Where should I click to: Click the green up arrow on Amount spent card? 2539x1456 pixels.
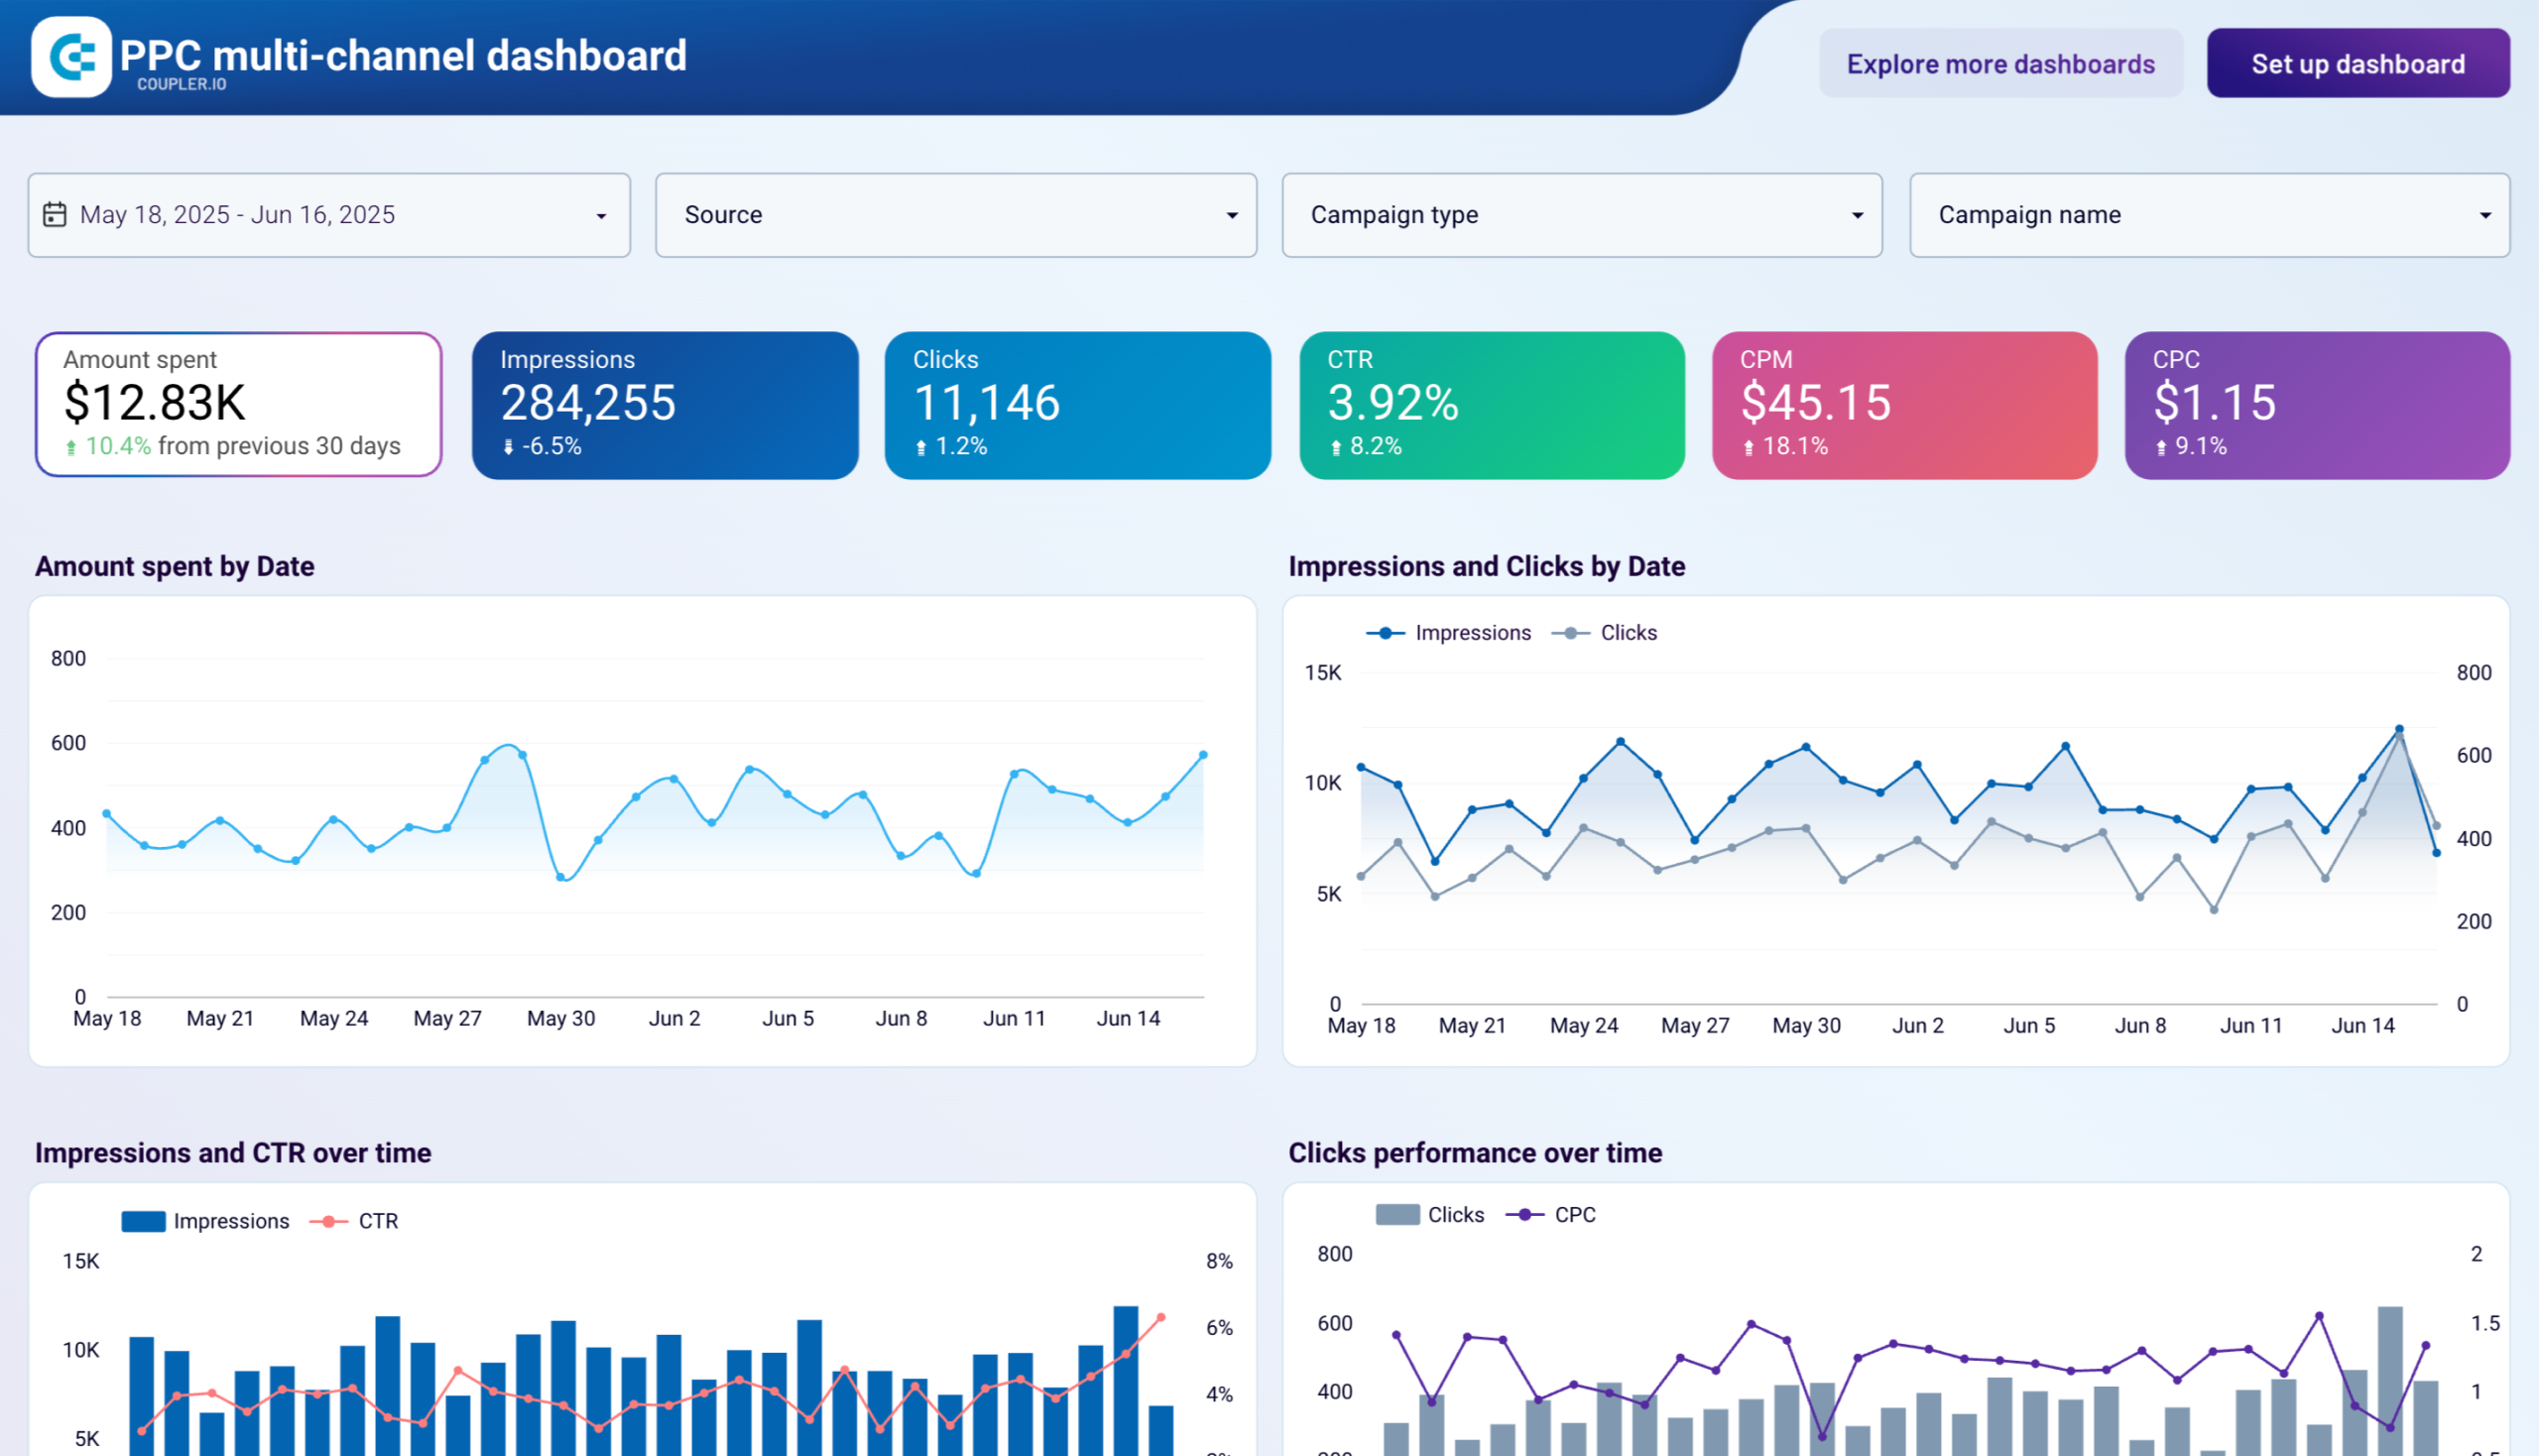coord(73,447)
